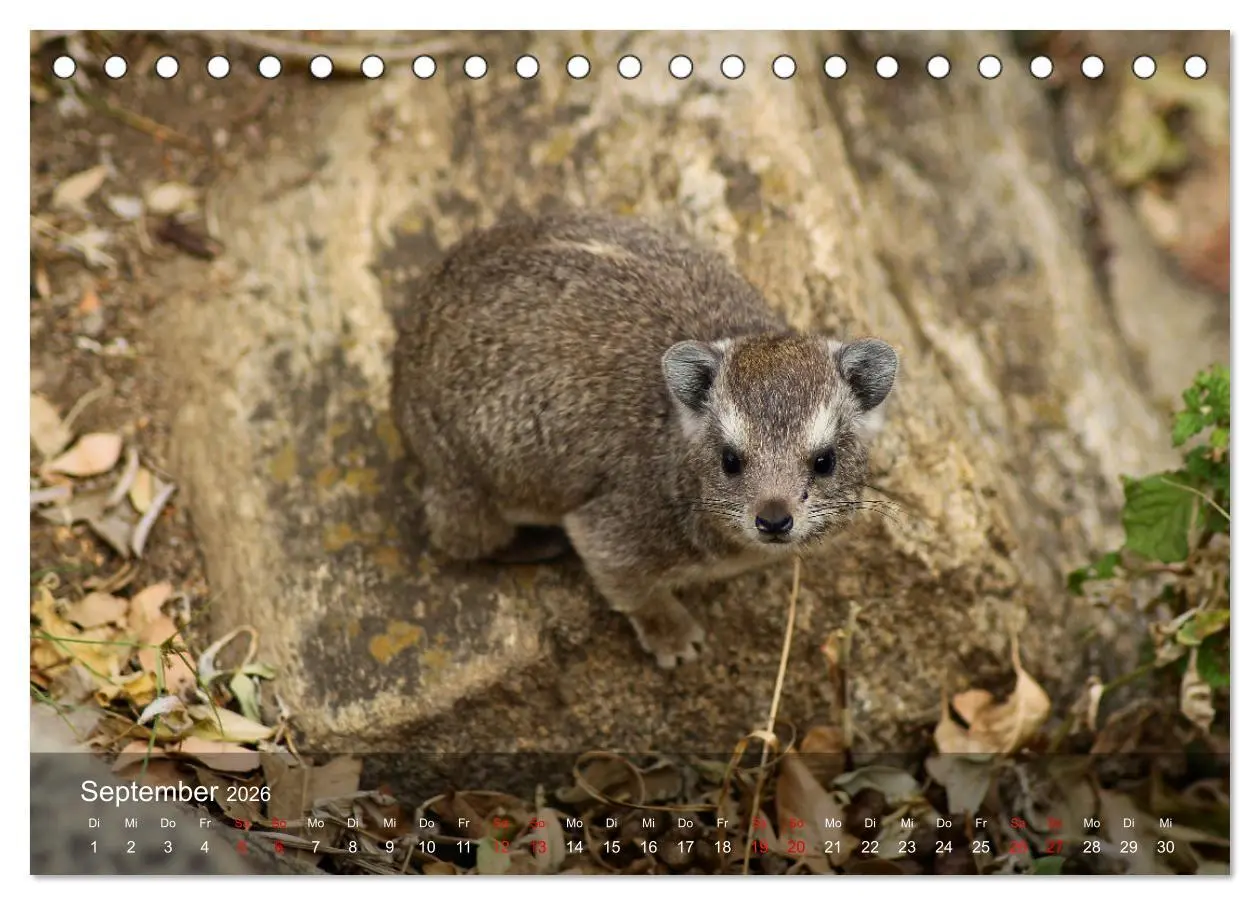1260x905 pixels.
Task: Click date 15 in the calendar strip
Action: [x=612, y=847]
